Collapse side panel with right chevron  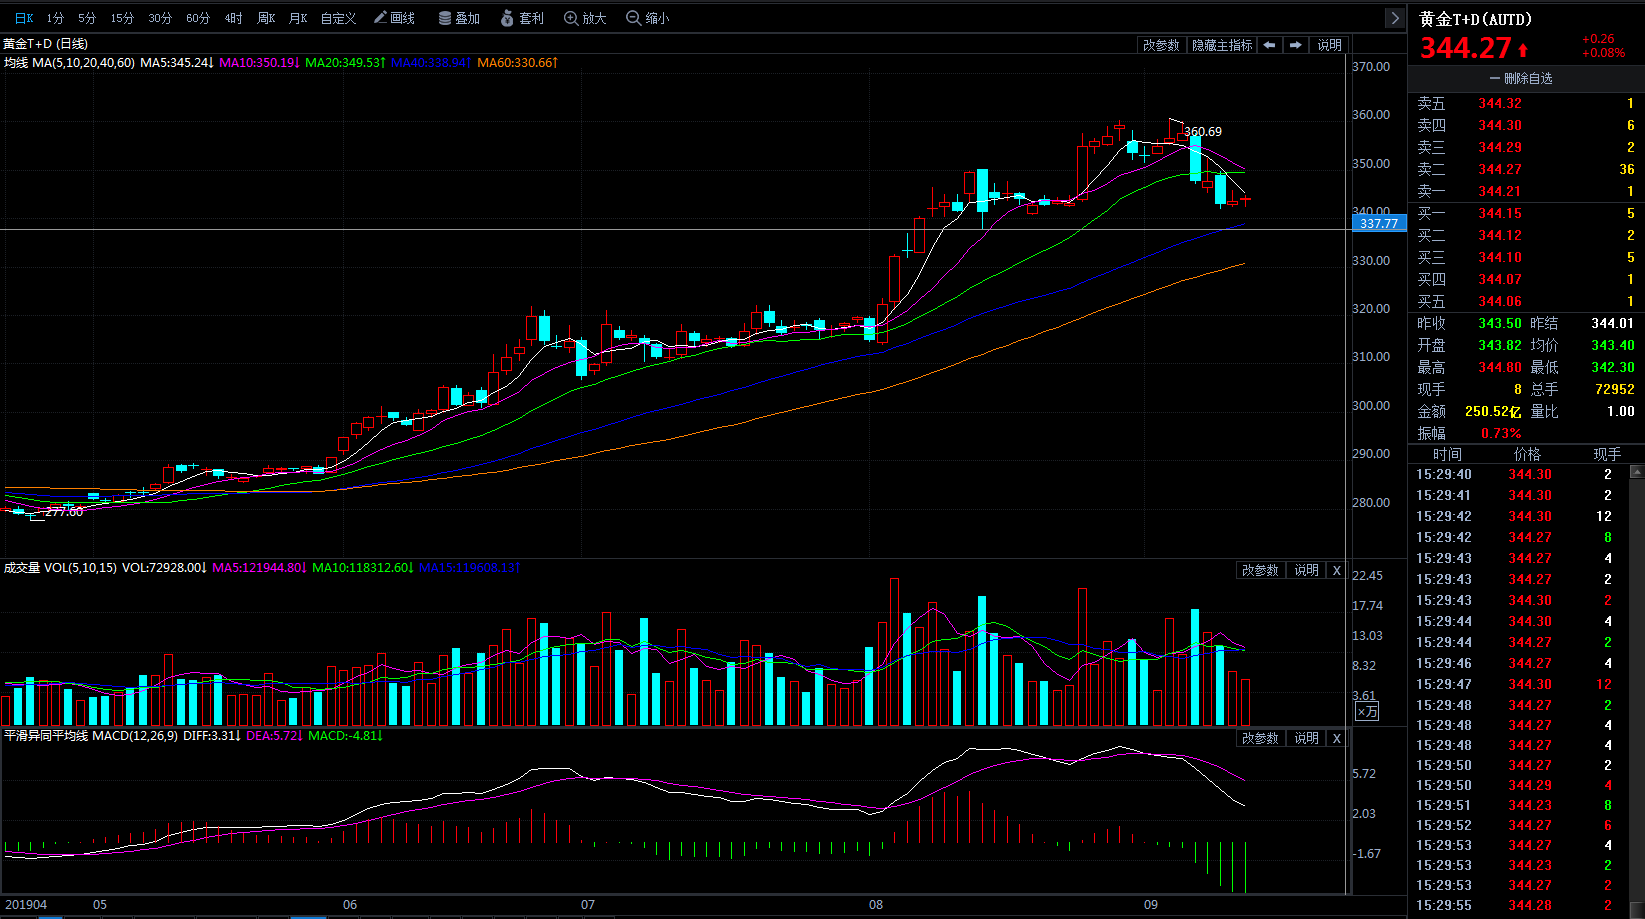point(1395,18)
